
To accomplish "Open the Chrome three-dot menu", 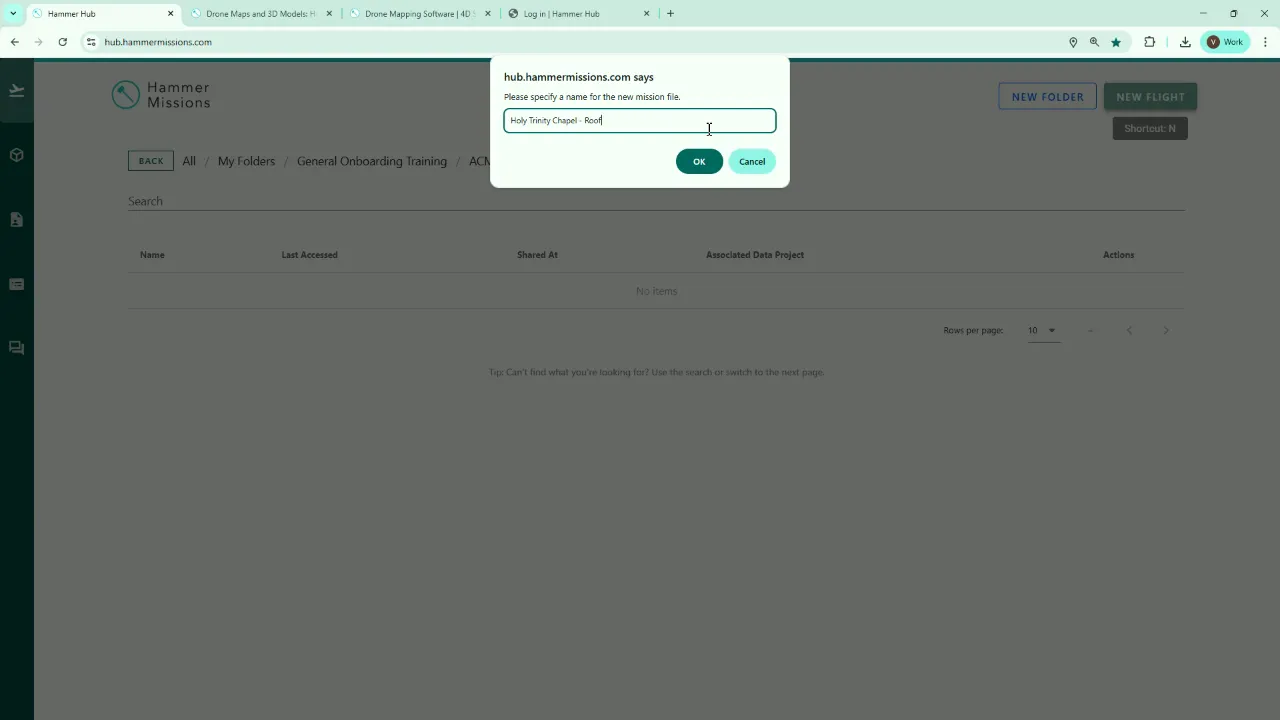I will click(x=1266, y=42).
